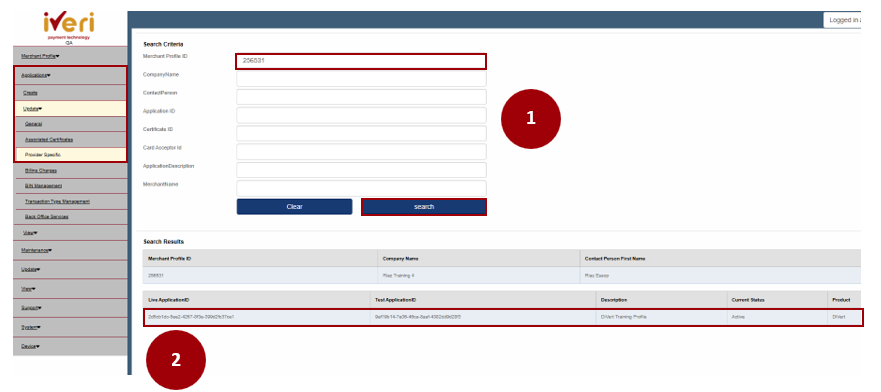Click the Card Acceptor Id input field
The height and width of the screenshot is (392, 881).
[361, 152]
